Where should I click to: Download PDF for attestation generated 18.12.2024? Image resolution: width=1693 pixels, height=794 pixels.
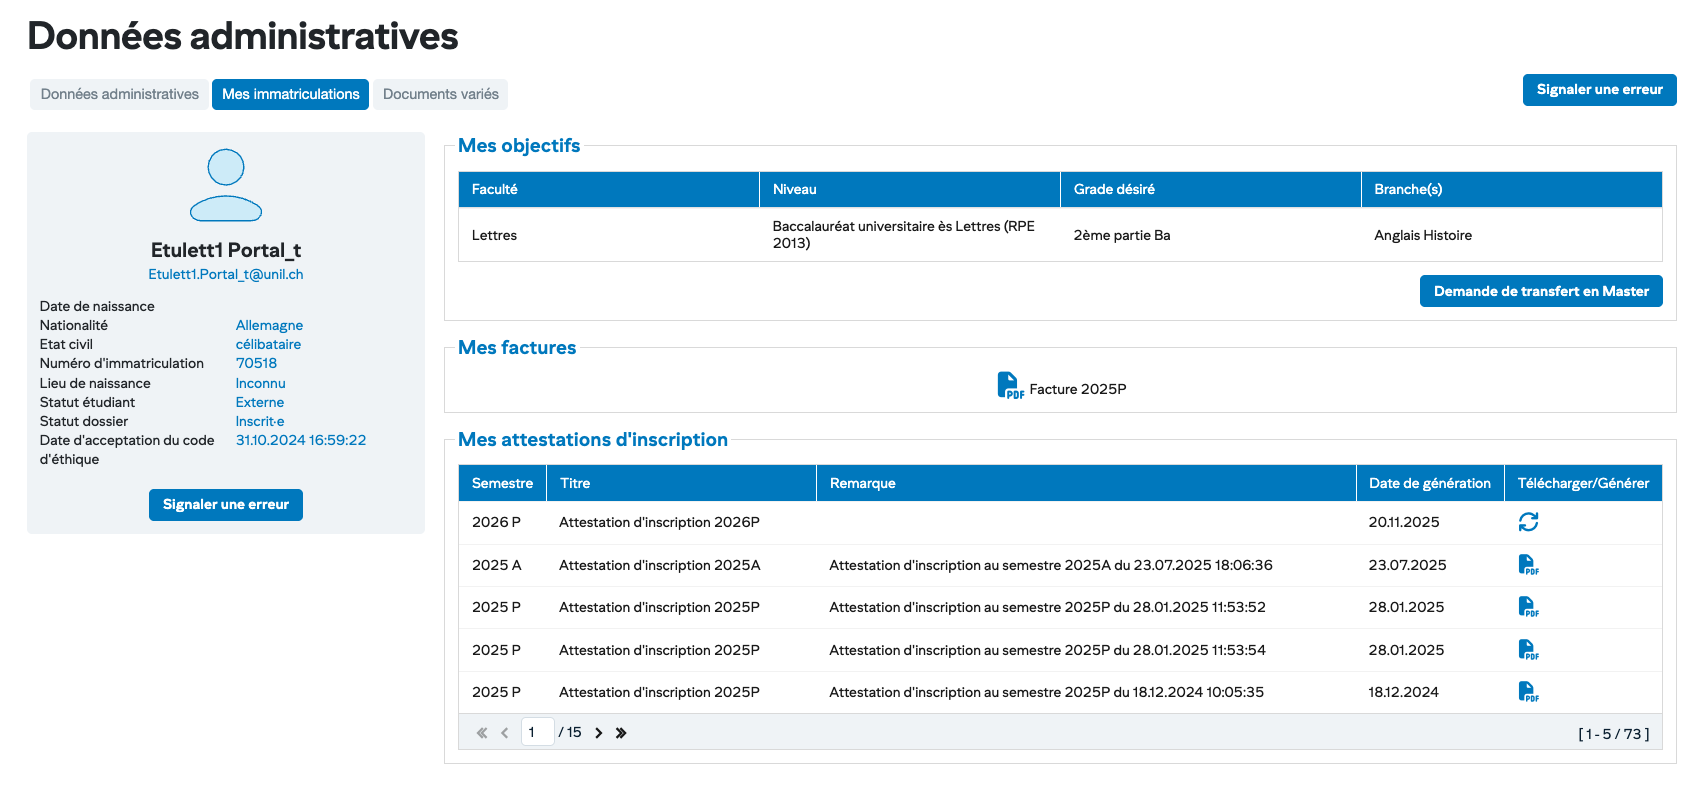coord(1528,692)
